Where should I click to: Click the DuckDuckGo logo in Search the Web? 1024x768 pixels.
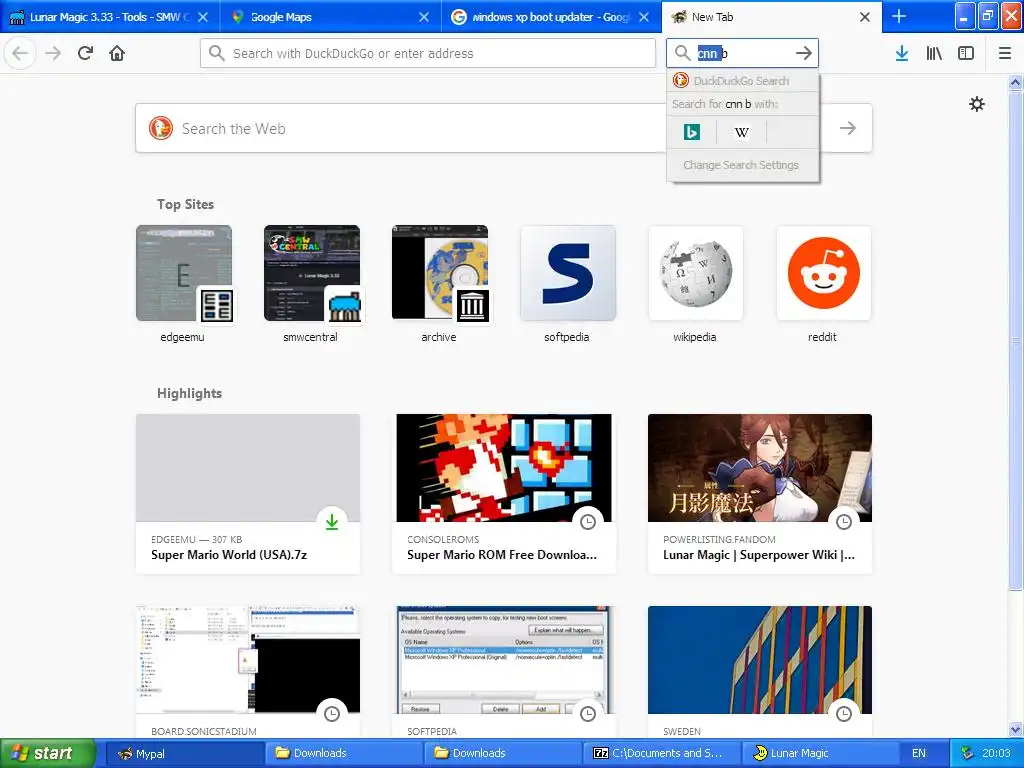coord(161,128)
